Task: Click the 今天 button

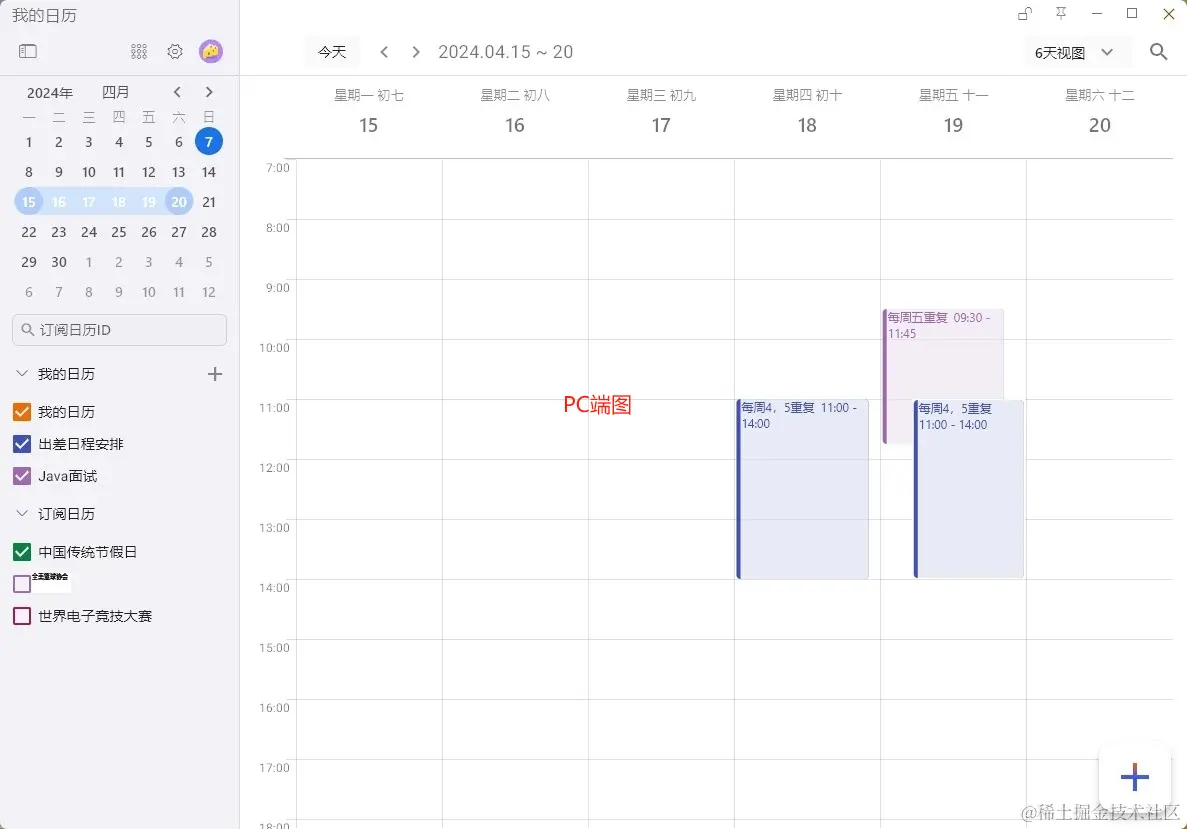Action: 332,51
